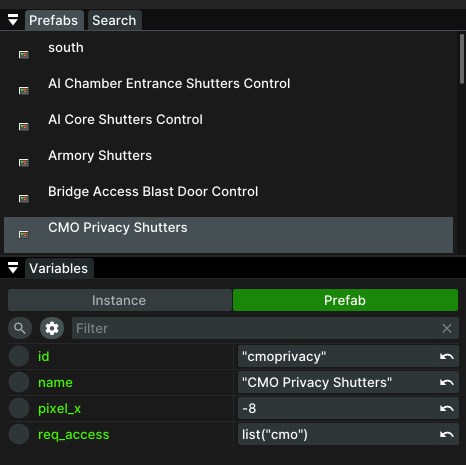Viewport: 466px width, 465px height.
Task: Reset the pixel_x value with undo arrow
Action: 447,408
